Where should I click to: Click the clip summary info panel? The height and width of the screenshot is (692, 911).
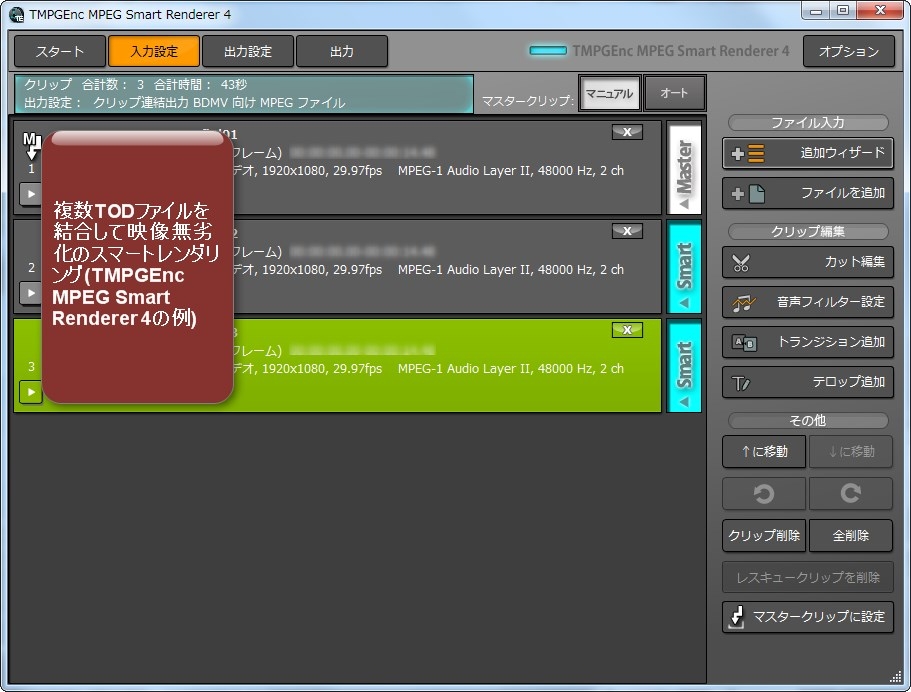tap(244, 94)
